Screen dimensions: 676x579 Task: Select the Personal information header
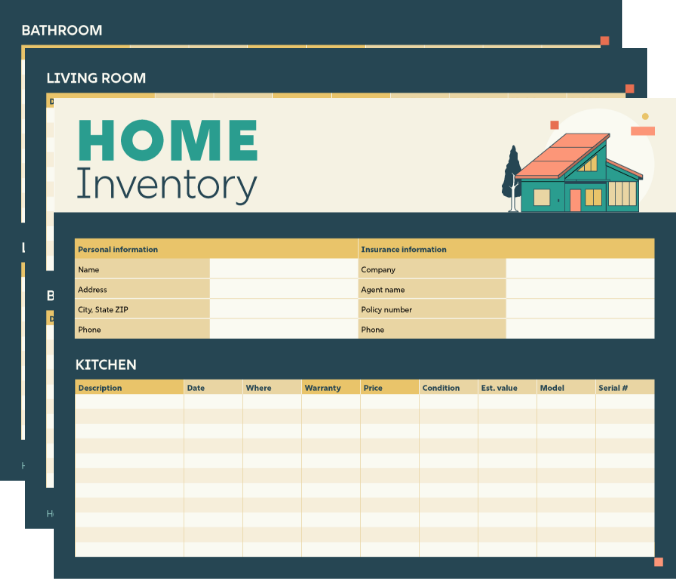click(216, 249)
